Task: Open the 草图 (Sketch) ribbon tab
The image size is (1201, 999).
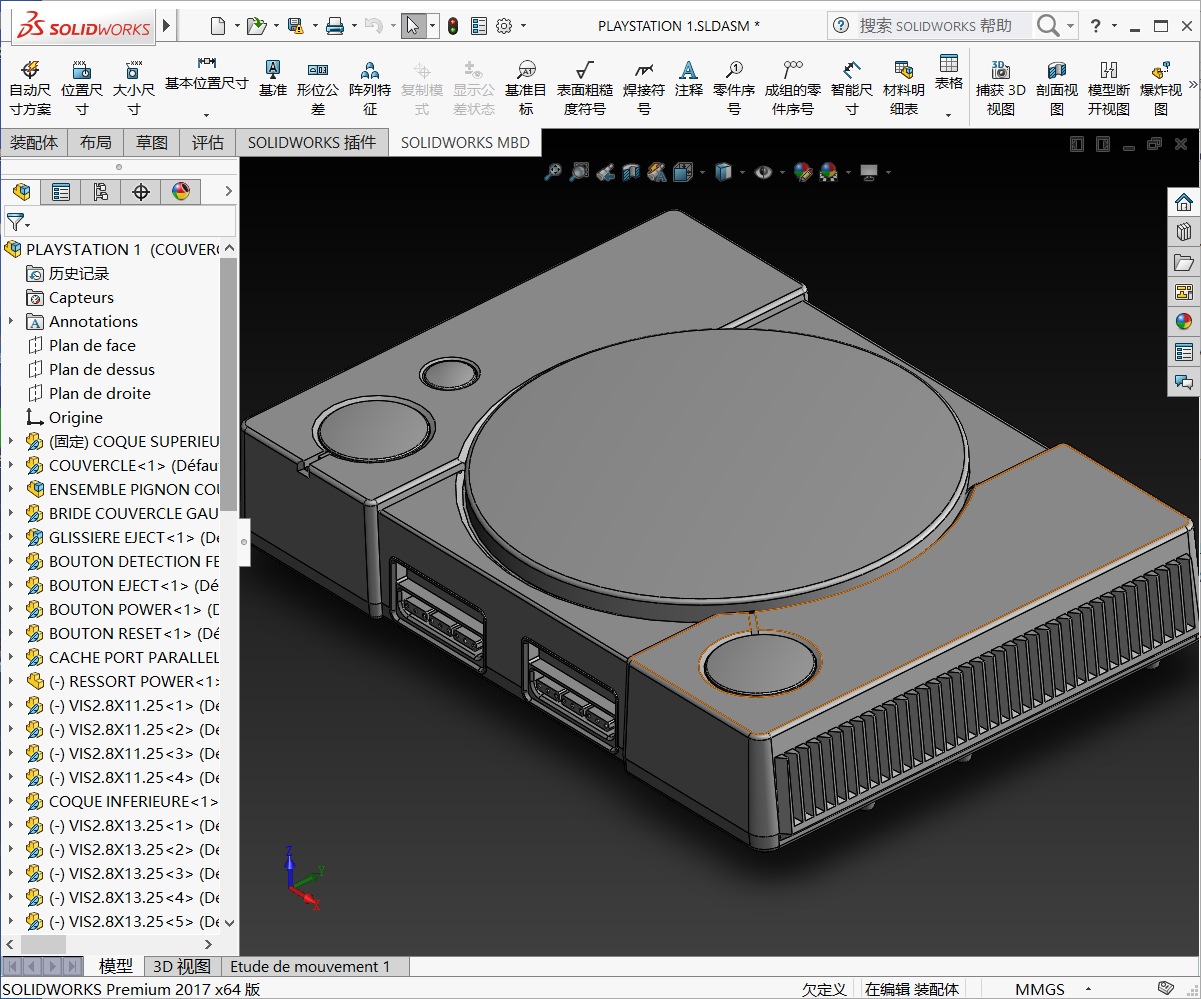Action: [x=152, y=143]
